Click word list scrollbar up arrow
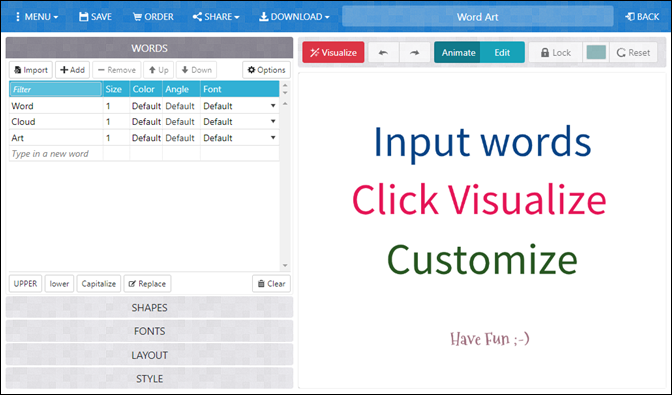Viewport: 672px width, 395px height. pos(285,104)
